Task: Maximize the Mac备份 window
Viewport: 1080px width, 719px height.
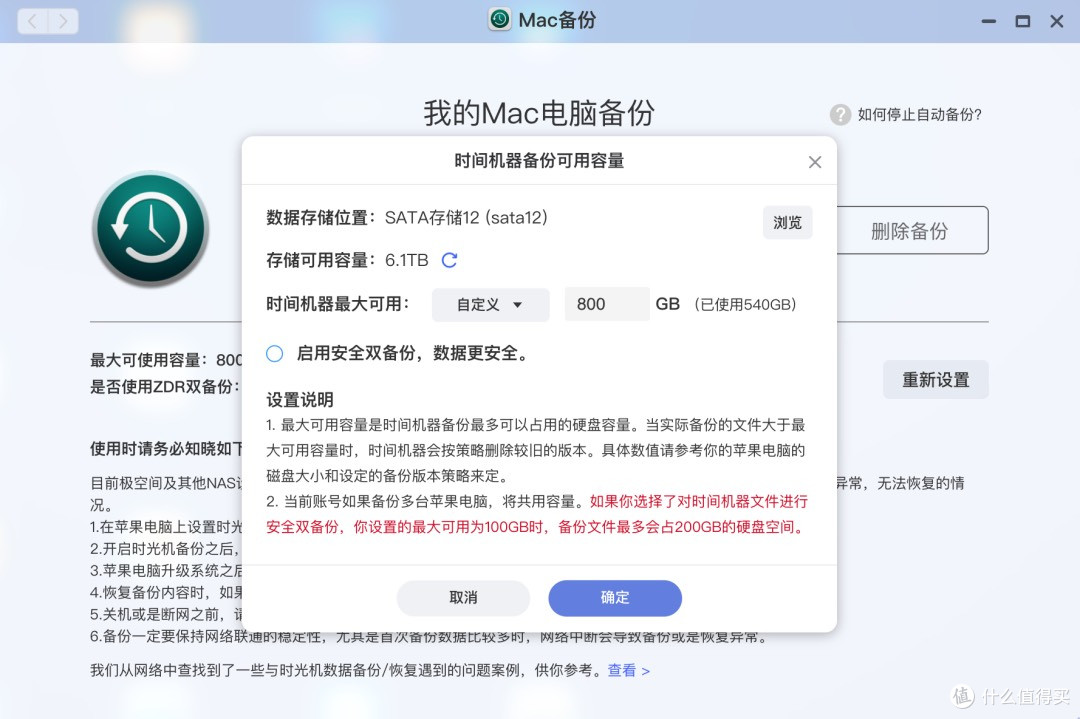Action: [x=1023, y=20]
